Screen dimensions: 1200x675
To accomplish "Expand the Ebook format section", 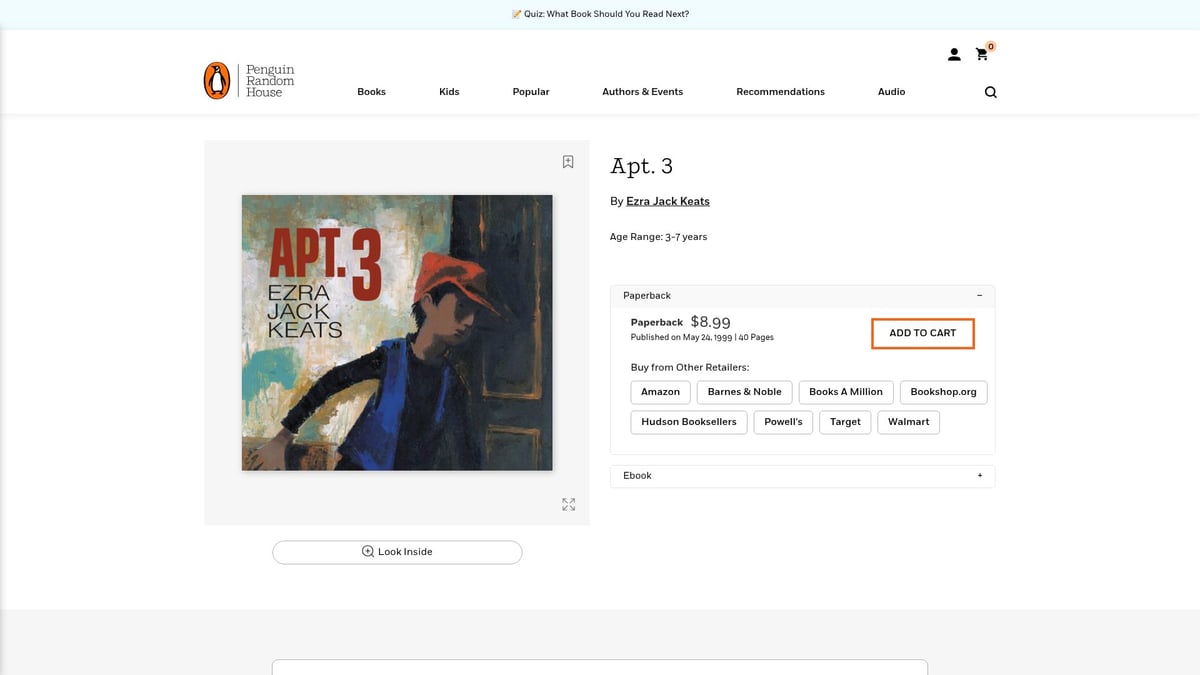I will click(x=979, y=476).
